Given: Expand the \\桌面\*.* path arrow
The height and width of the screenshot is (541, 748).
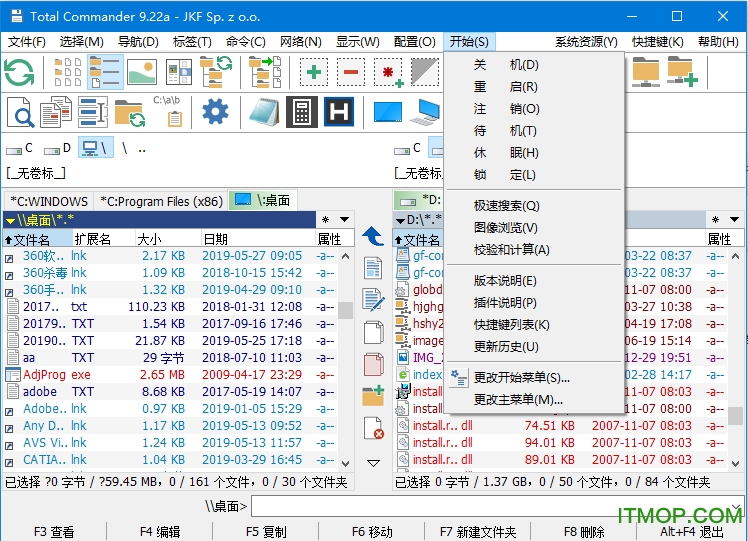Looking at the screenshot, I should (x=10, y=221).
